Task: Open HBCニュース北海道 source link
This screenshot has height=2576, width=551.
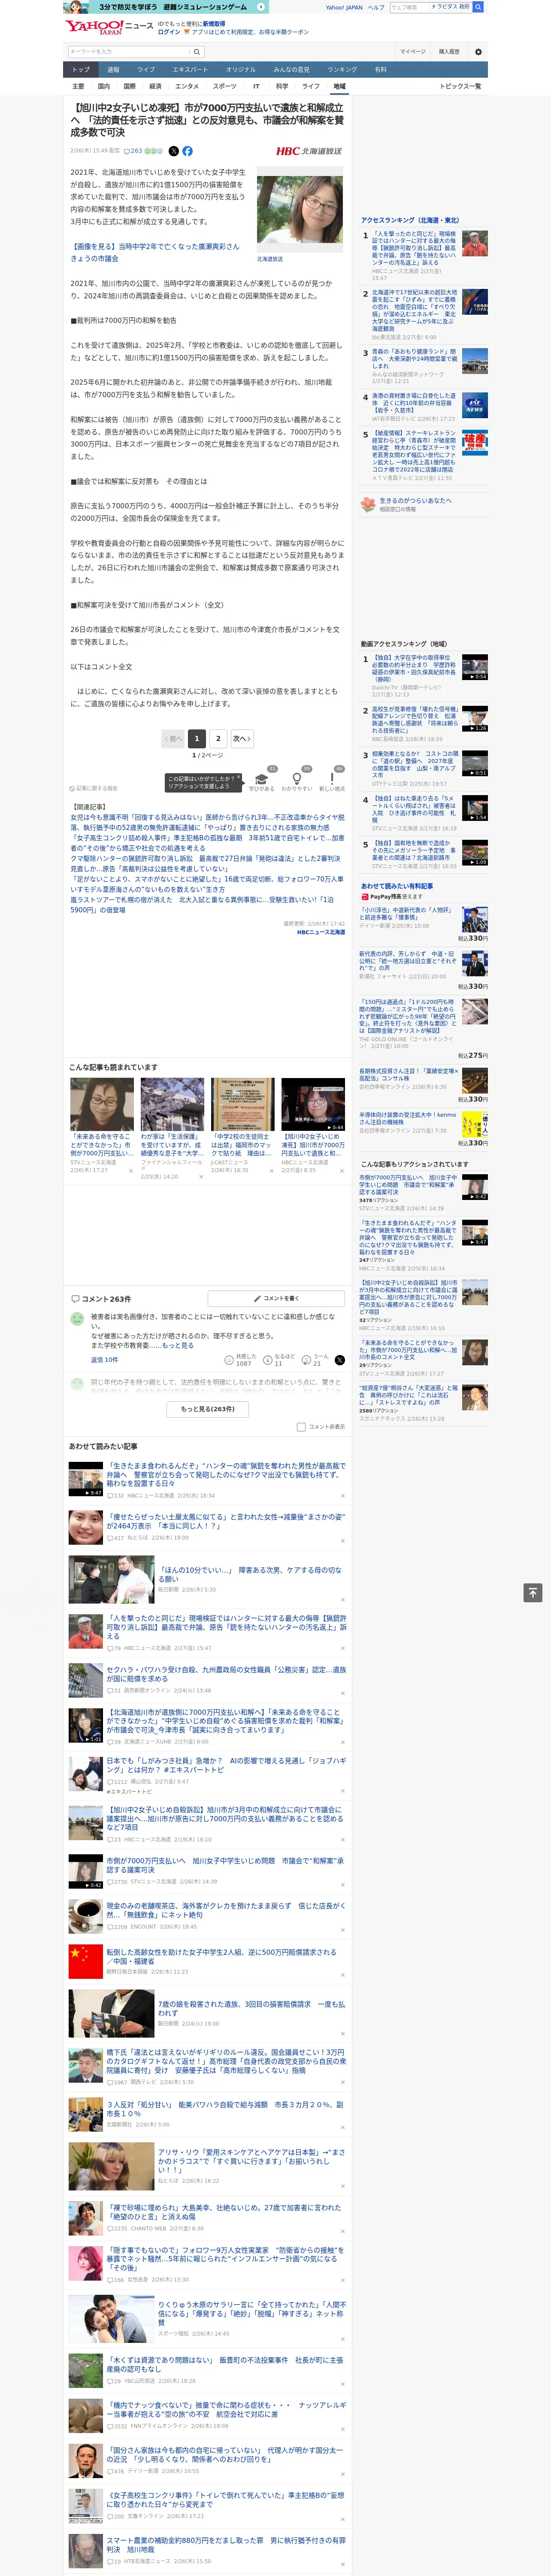Action: tap(320, 932)
